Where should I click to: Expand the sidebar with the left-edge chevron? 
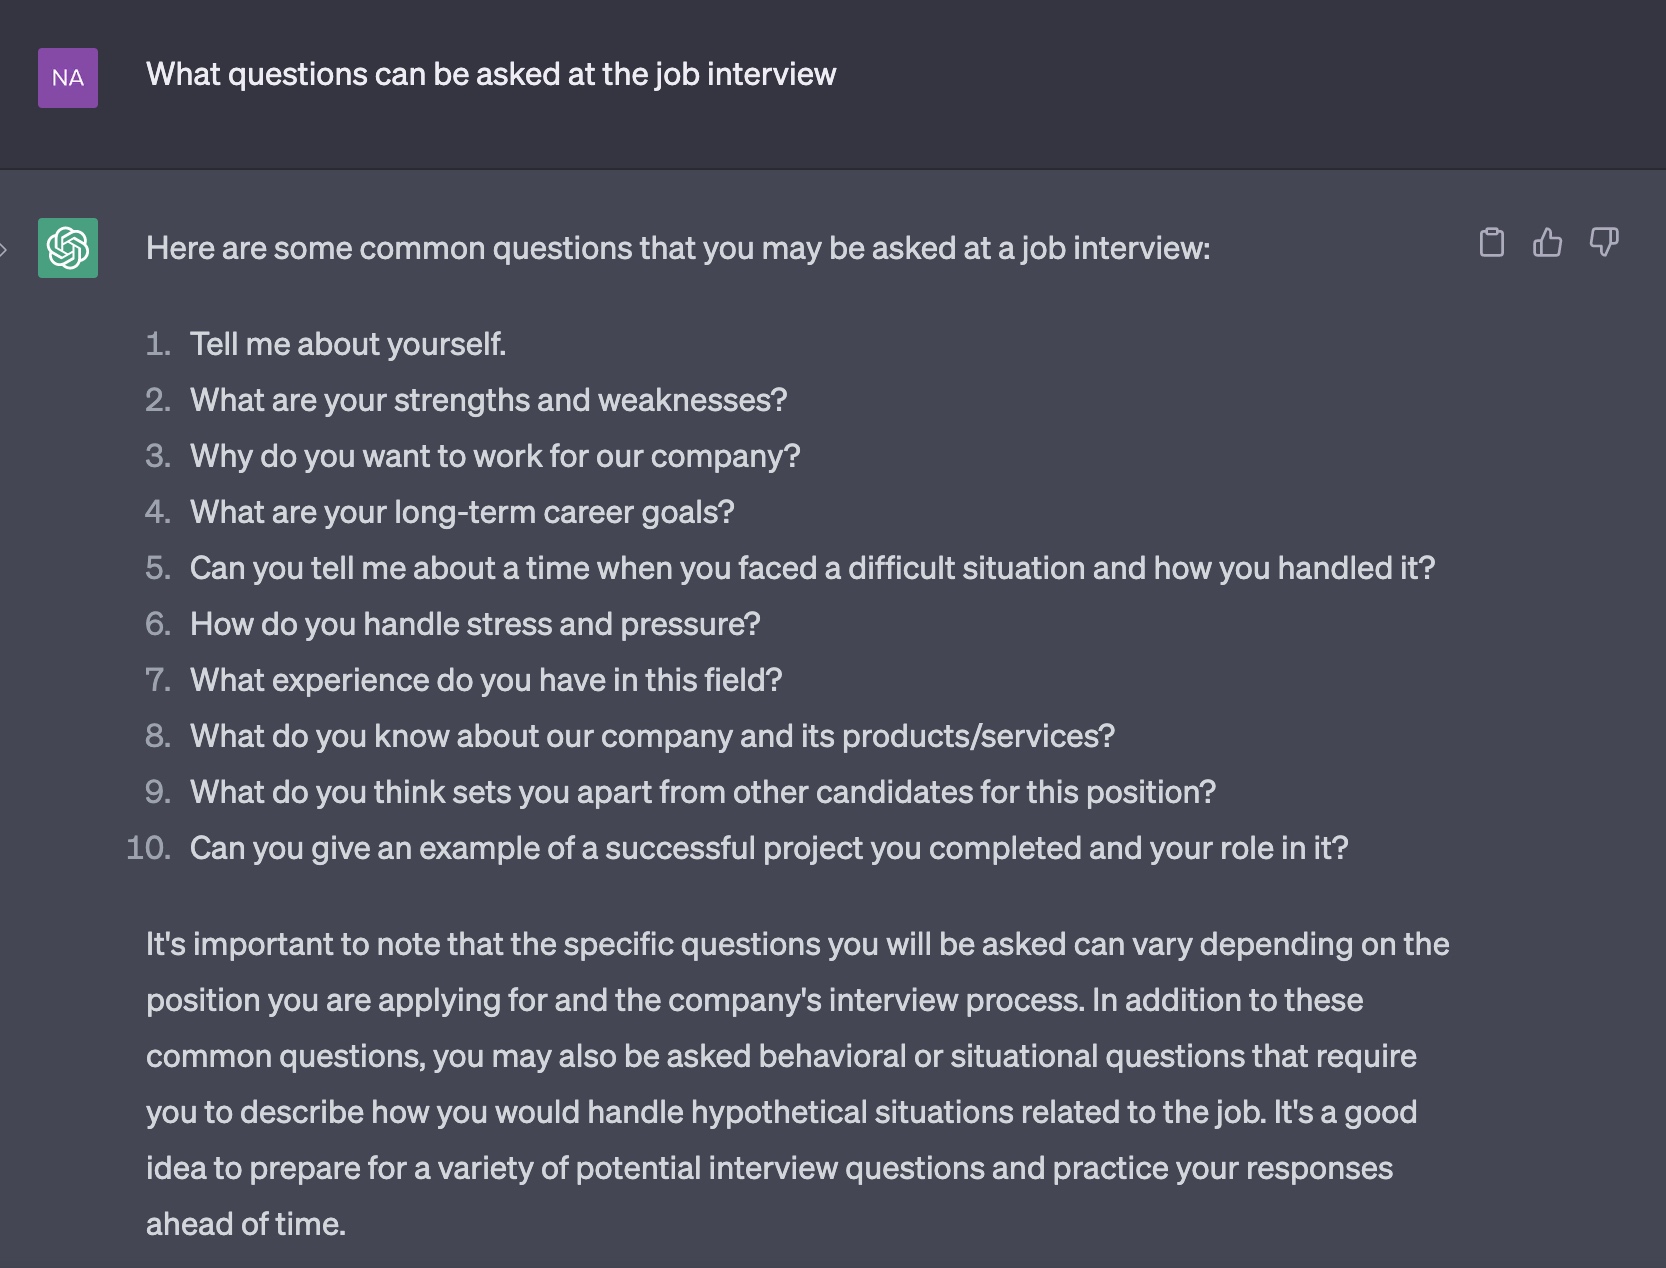click(x=4, y=250)
